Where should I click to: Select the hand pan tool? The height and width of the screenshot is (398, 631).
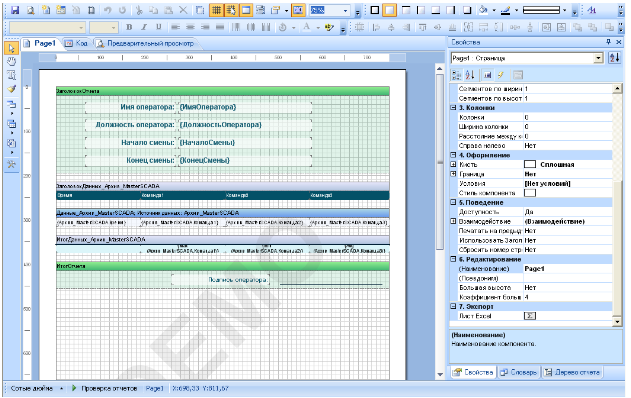[x=11, y=61]
